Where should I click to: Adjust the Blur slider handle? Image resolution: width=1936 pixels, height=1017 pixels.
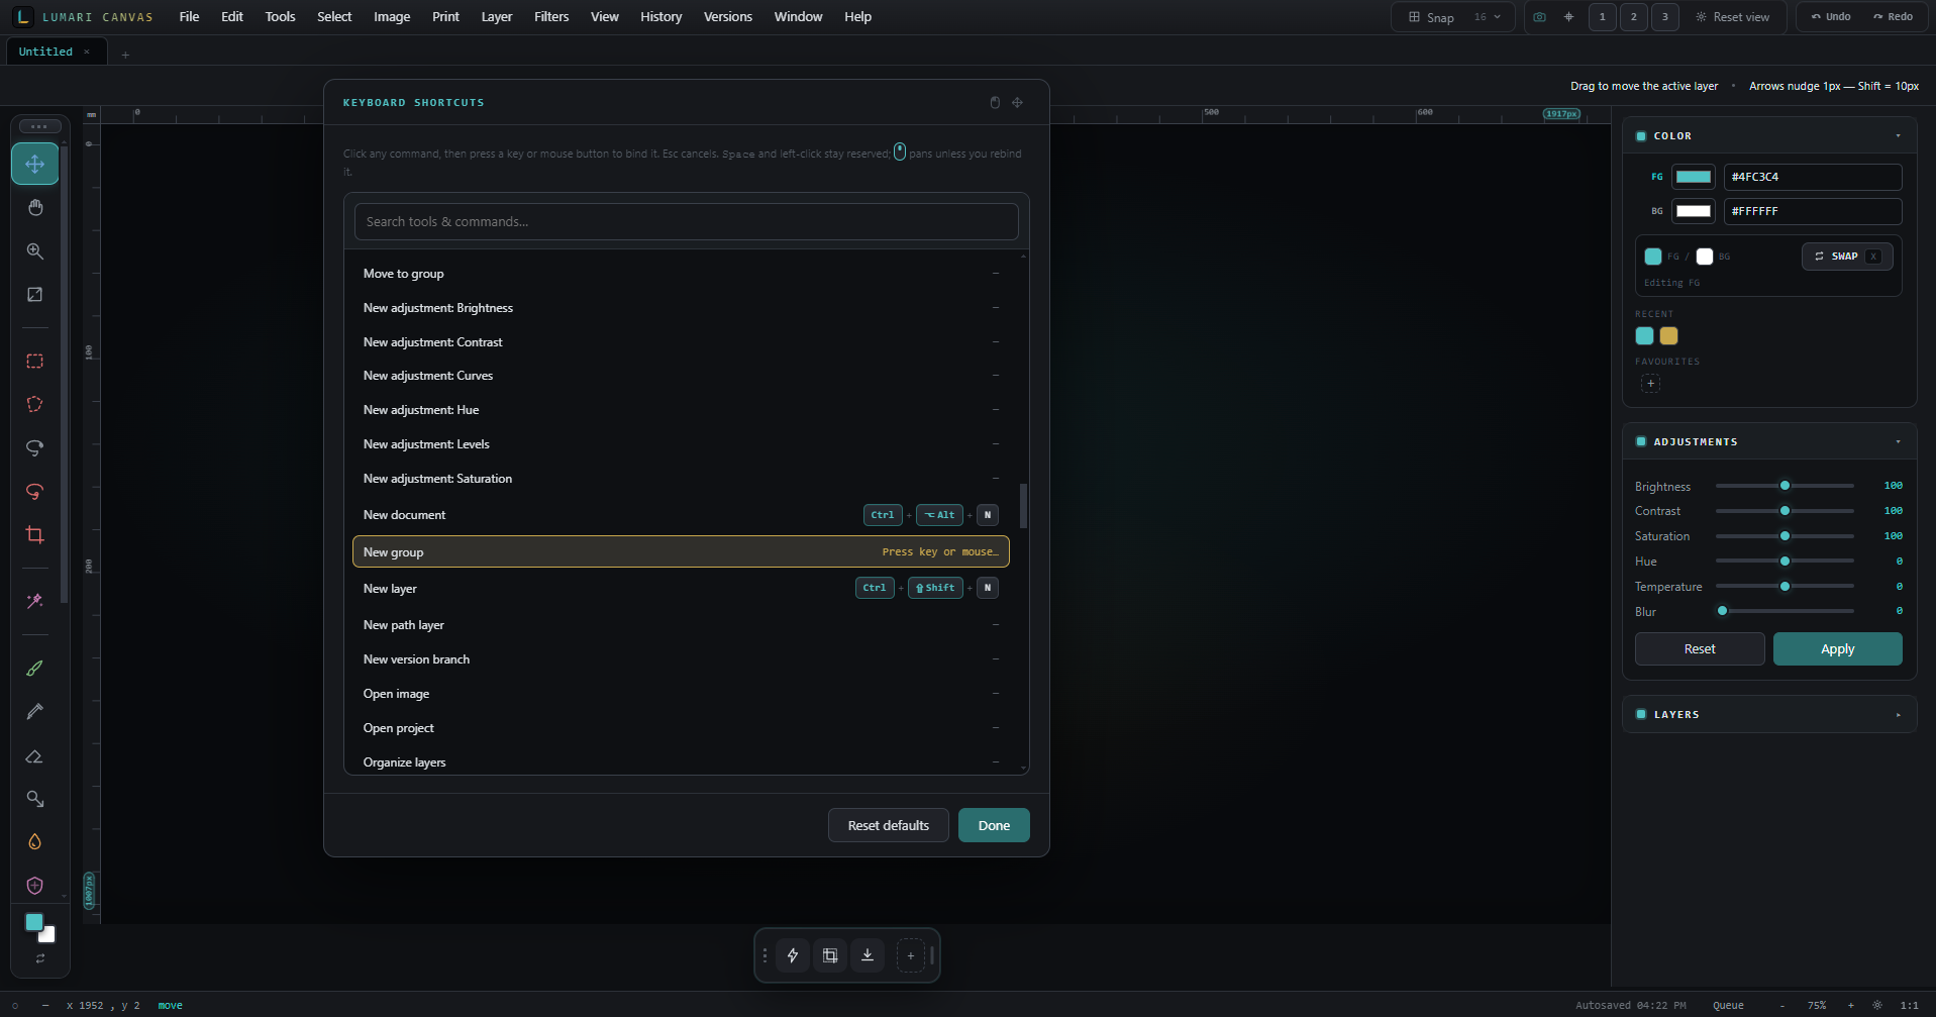click(1722, 611)
